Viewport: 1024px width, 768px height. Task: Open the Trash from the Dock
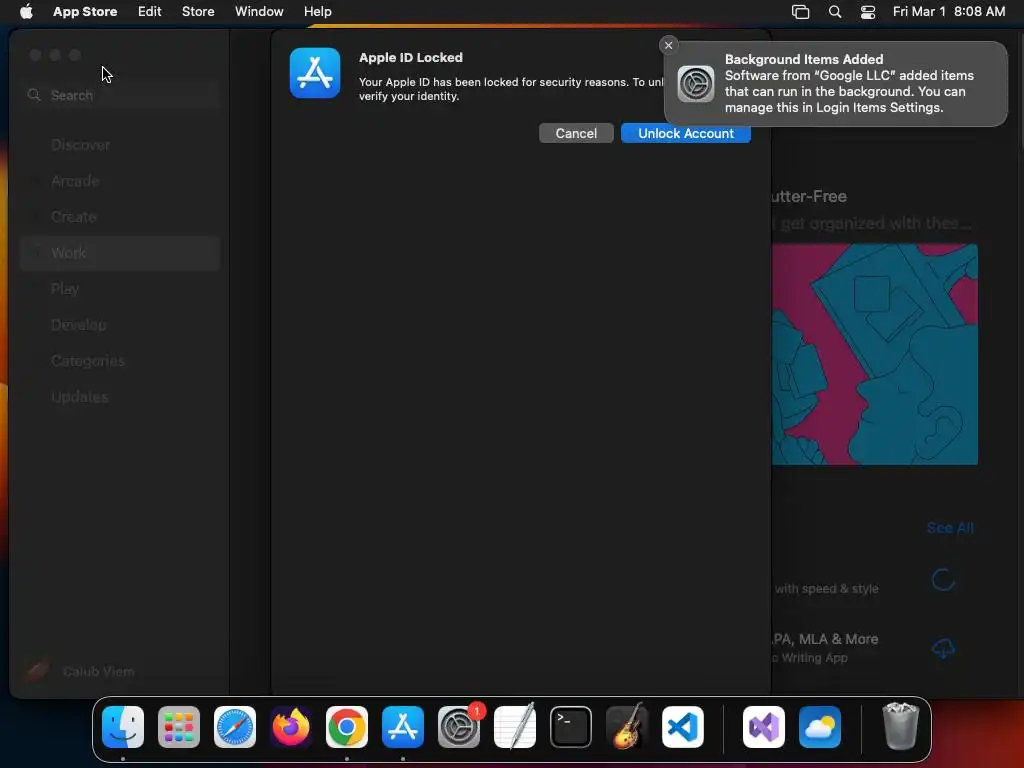901,726
